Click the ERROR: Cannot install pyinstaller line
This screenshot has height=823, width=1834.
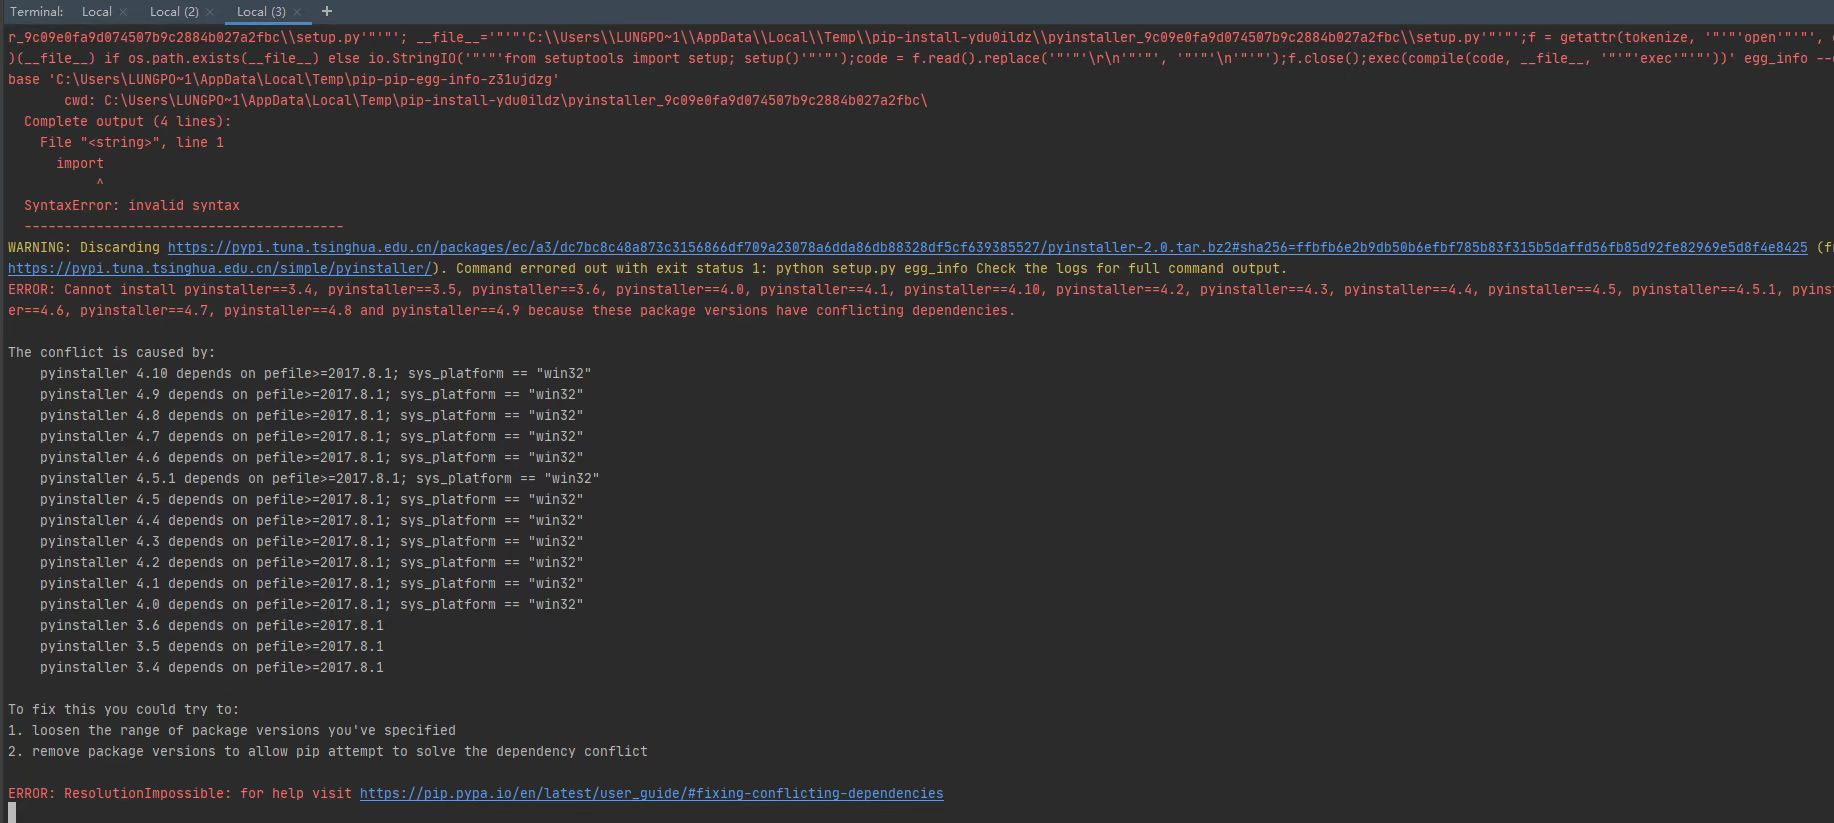click(x=920, y=289)
